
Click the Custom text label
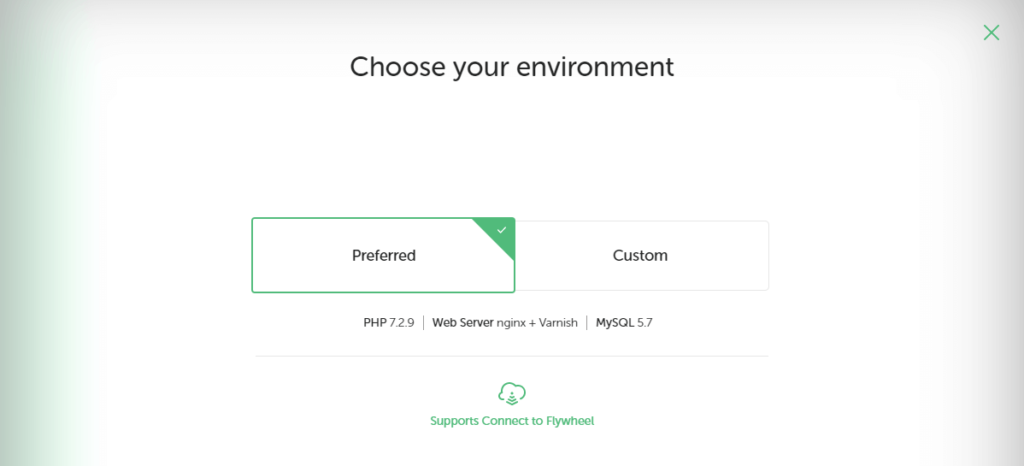coord(641,255)
